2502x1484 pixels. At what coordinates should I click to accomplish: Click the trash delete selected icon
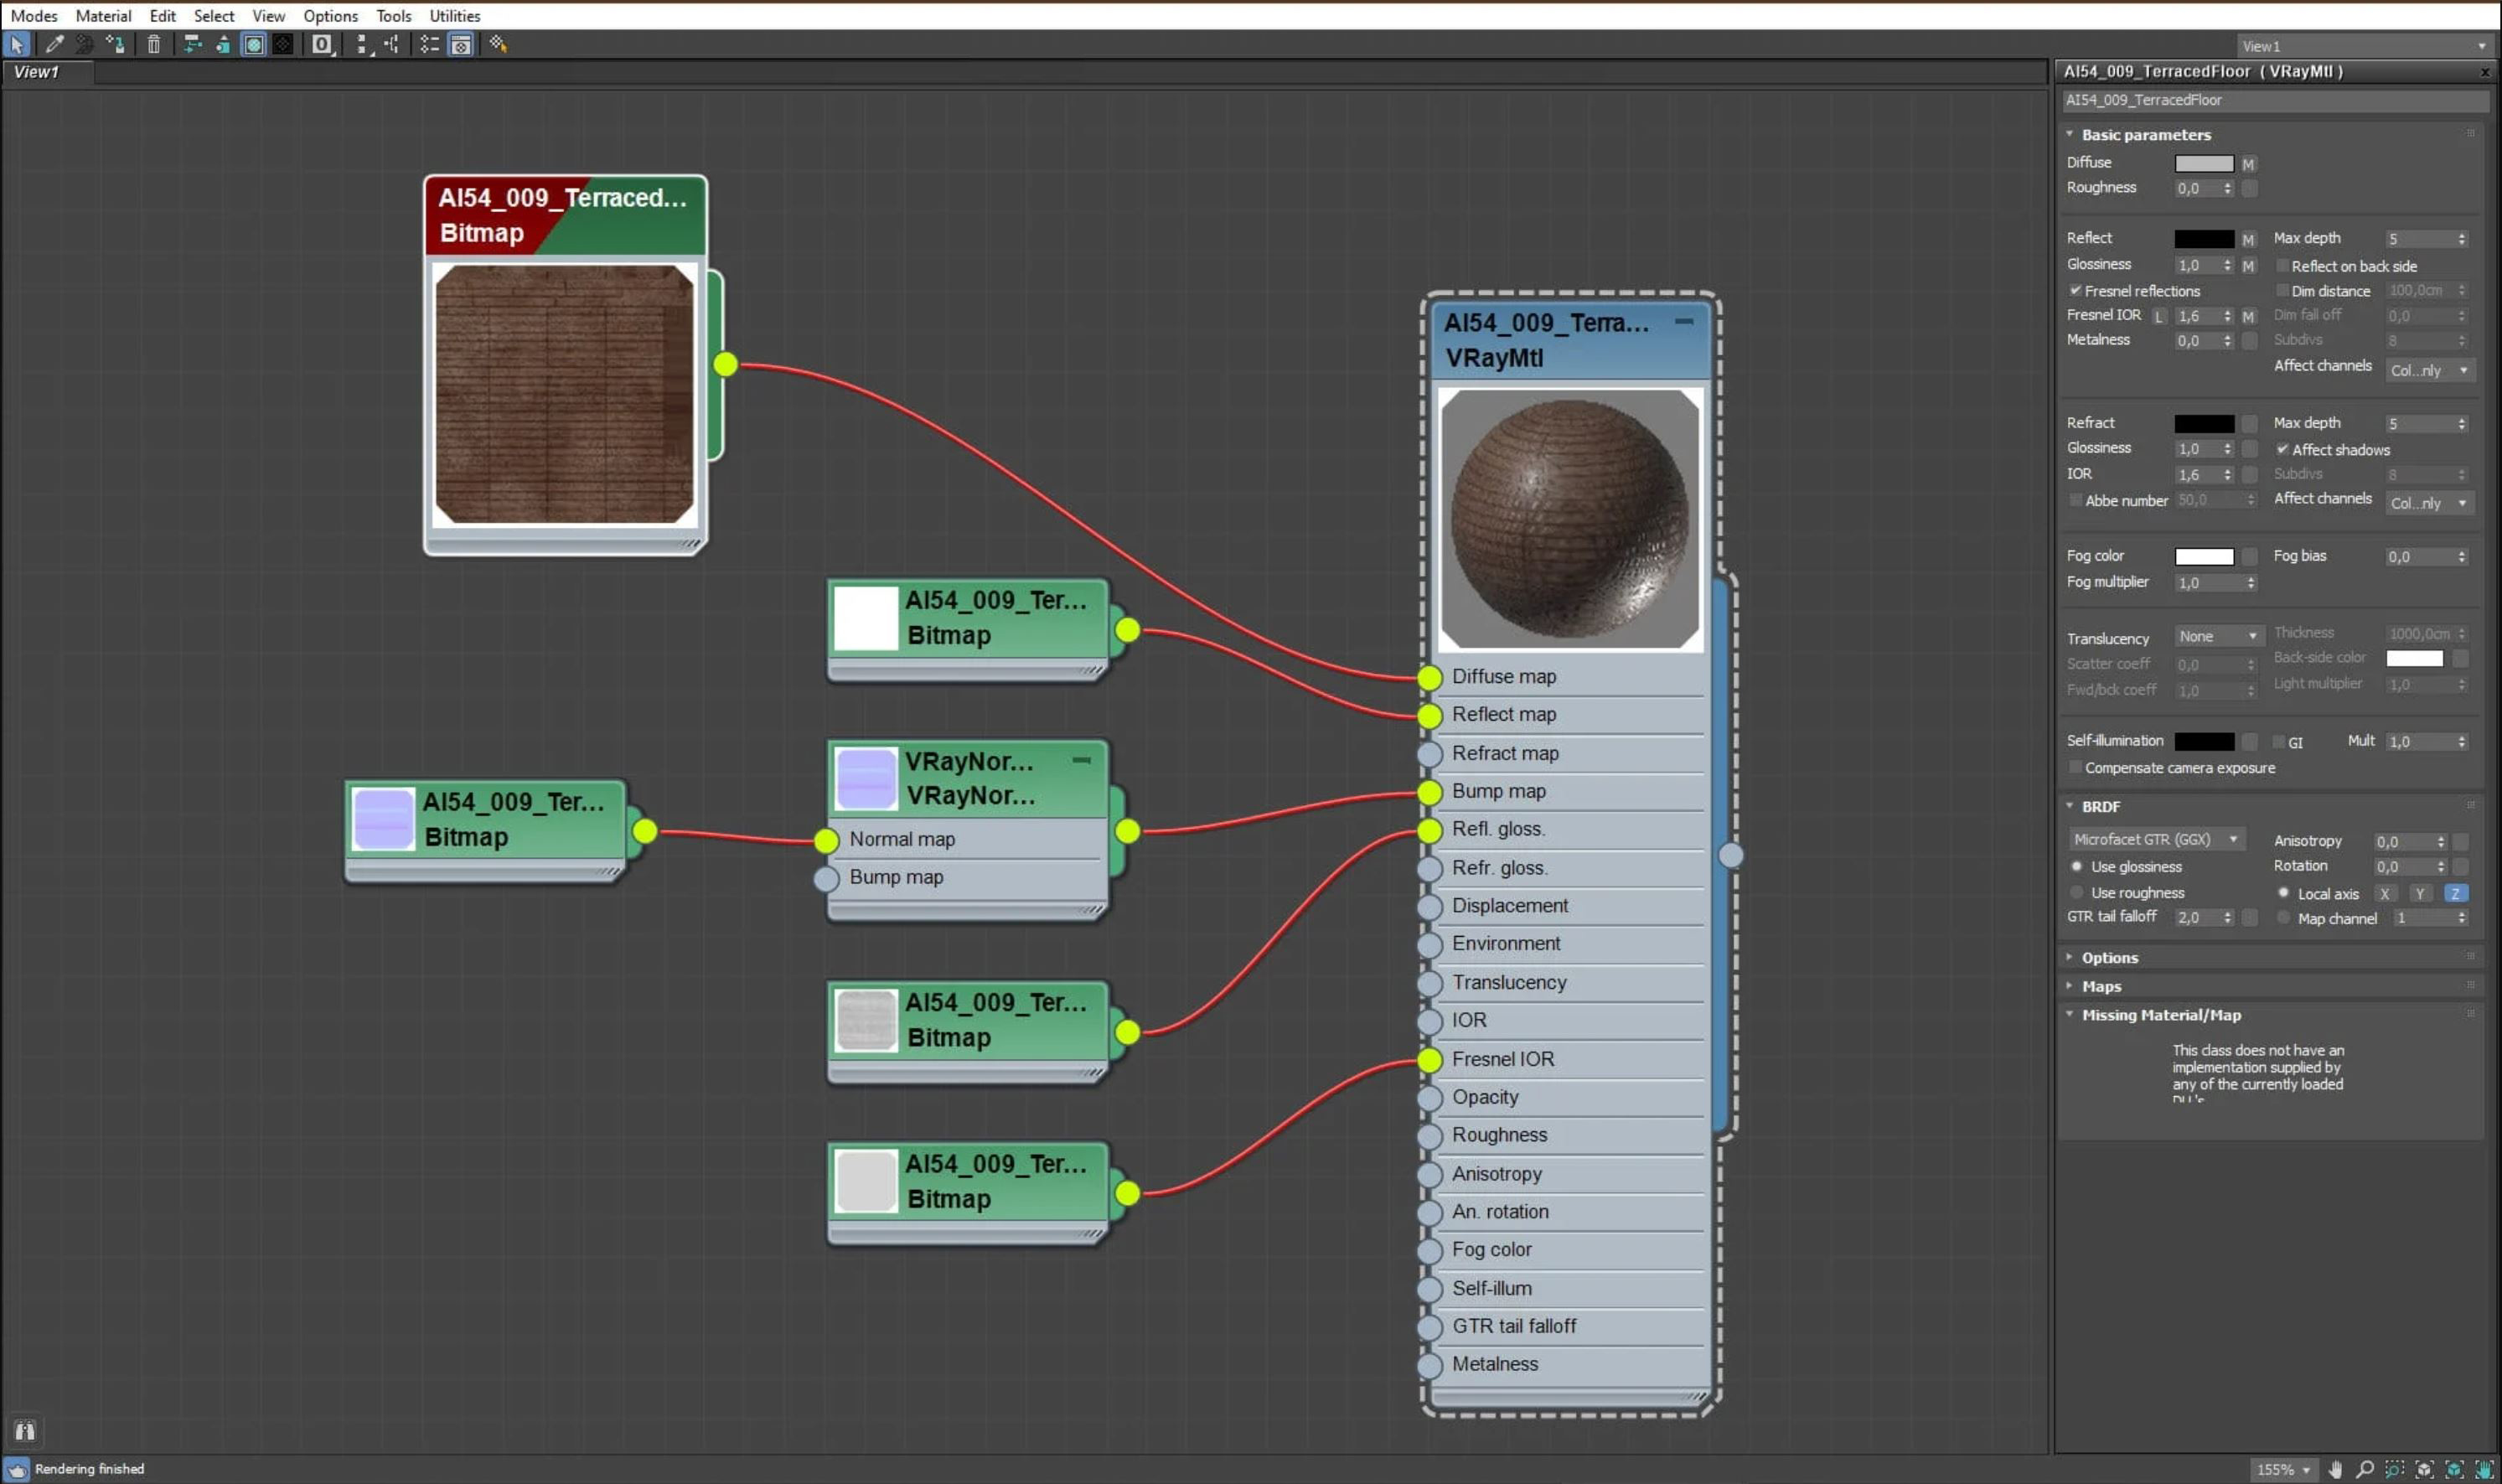(154, 44)
